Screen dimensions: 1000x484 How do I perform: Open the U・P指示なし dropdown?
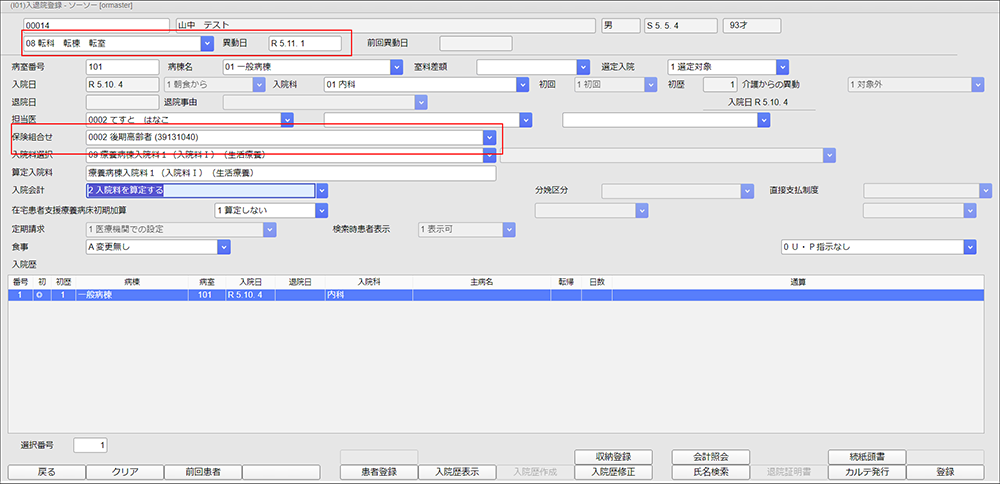pyautogui.click(x=969, y=247)
